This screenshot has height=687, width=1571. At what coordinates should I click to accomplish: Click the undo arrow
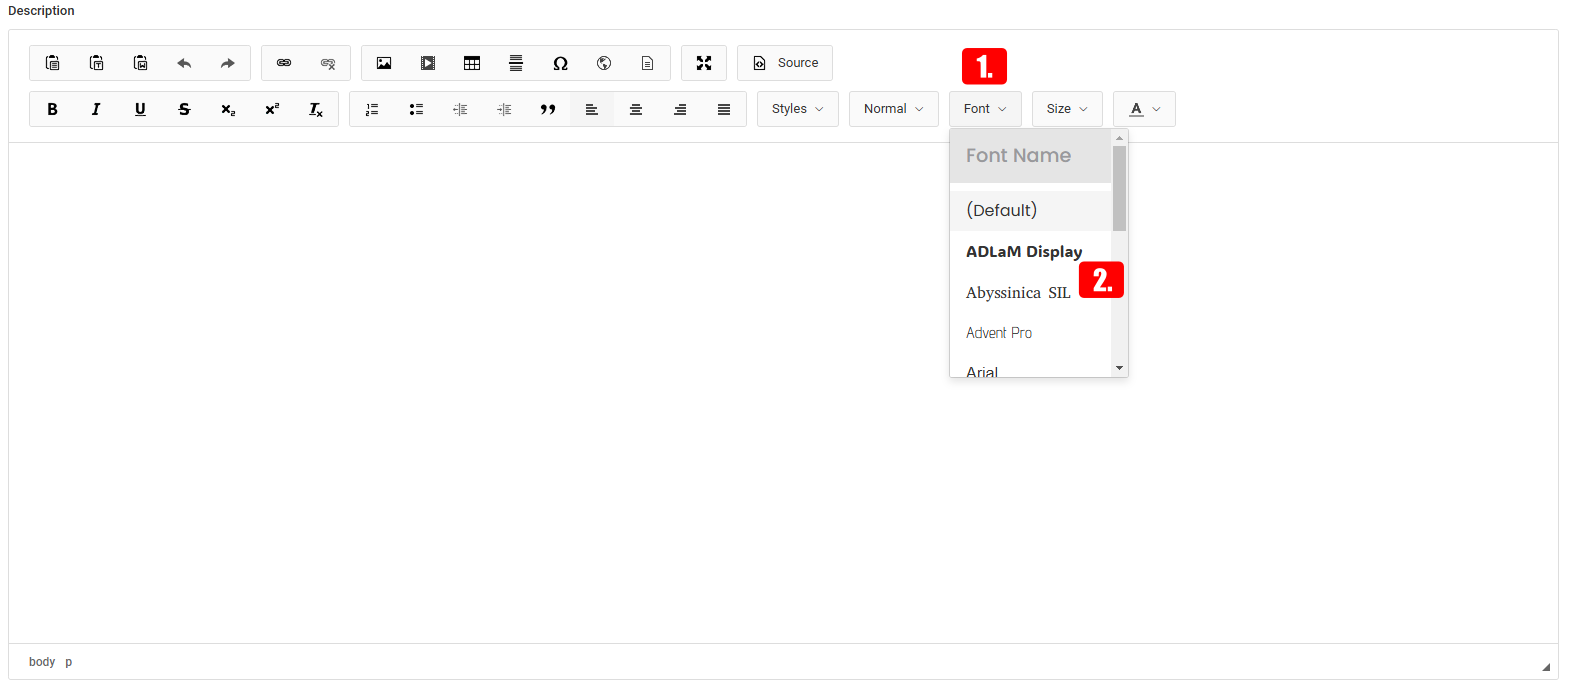tap(184, 63)
